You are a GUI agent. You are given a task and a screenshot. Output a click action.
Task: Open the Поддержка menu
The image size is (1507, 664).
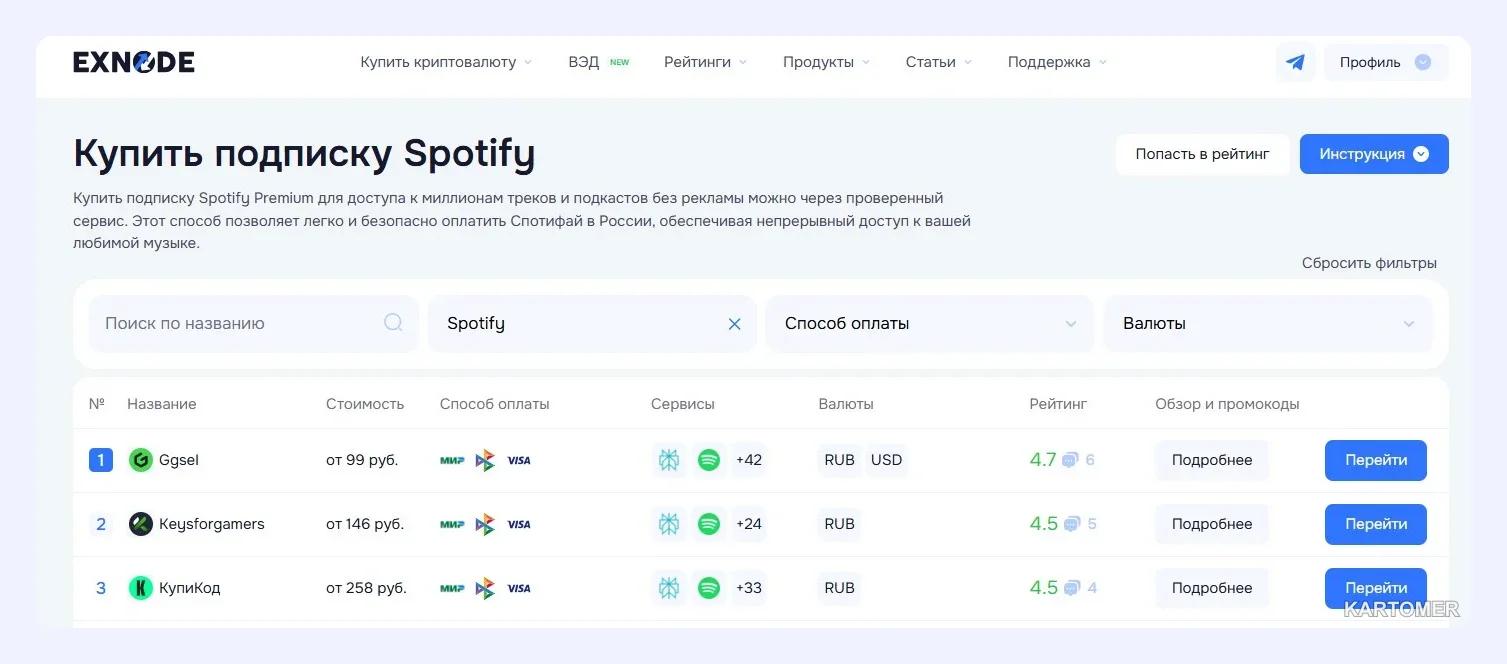pos(1058,62)
